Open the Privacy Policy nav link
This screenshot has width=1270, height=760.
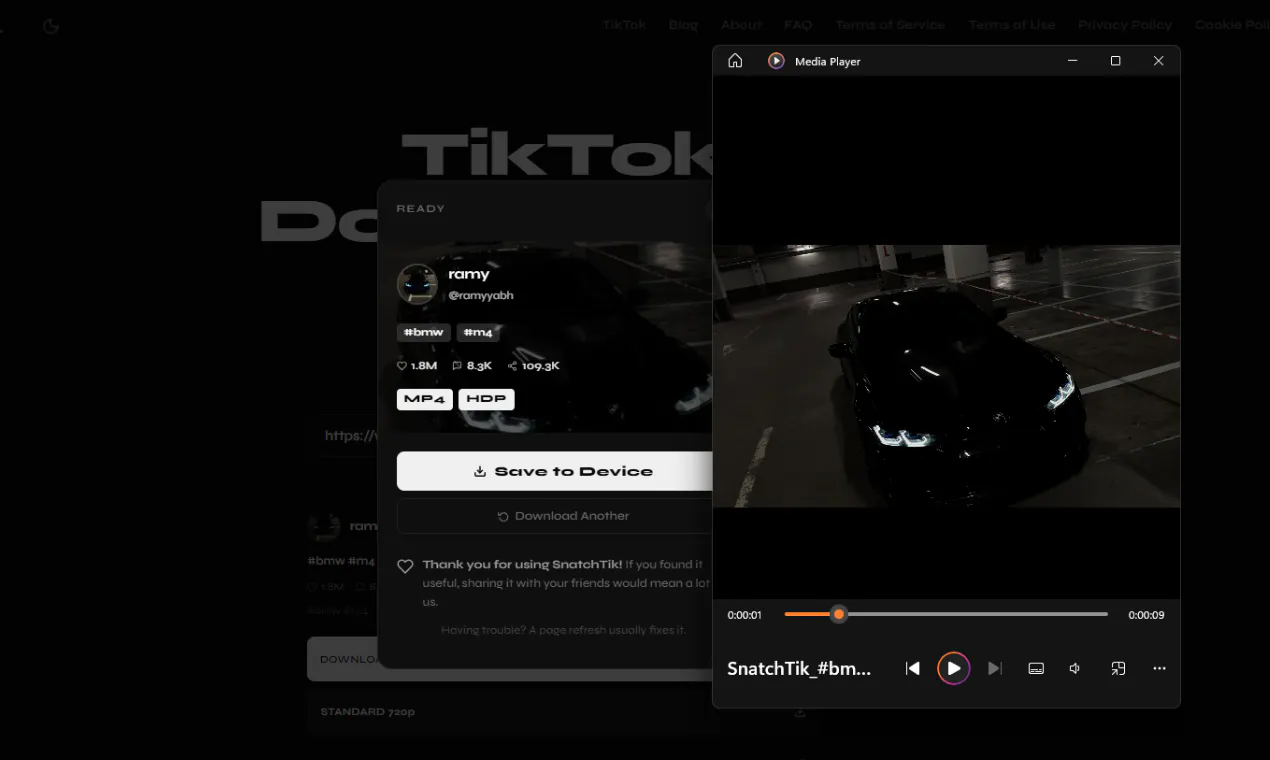click(x=1125, y=25)
